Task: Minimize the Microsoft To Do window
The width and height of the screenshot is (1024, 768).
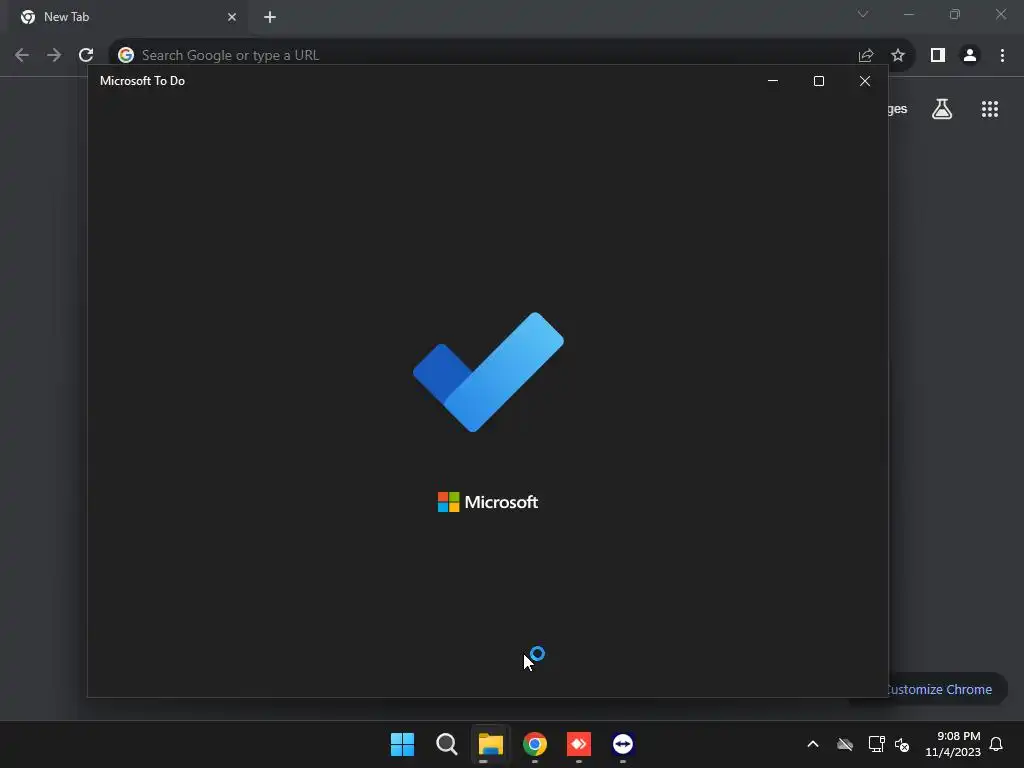Action: coord(773,81)
